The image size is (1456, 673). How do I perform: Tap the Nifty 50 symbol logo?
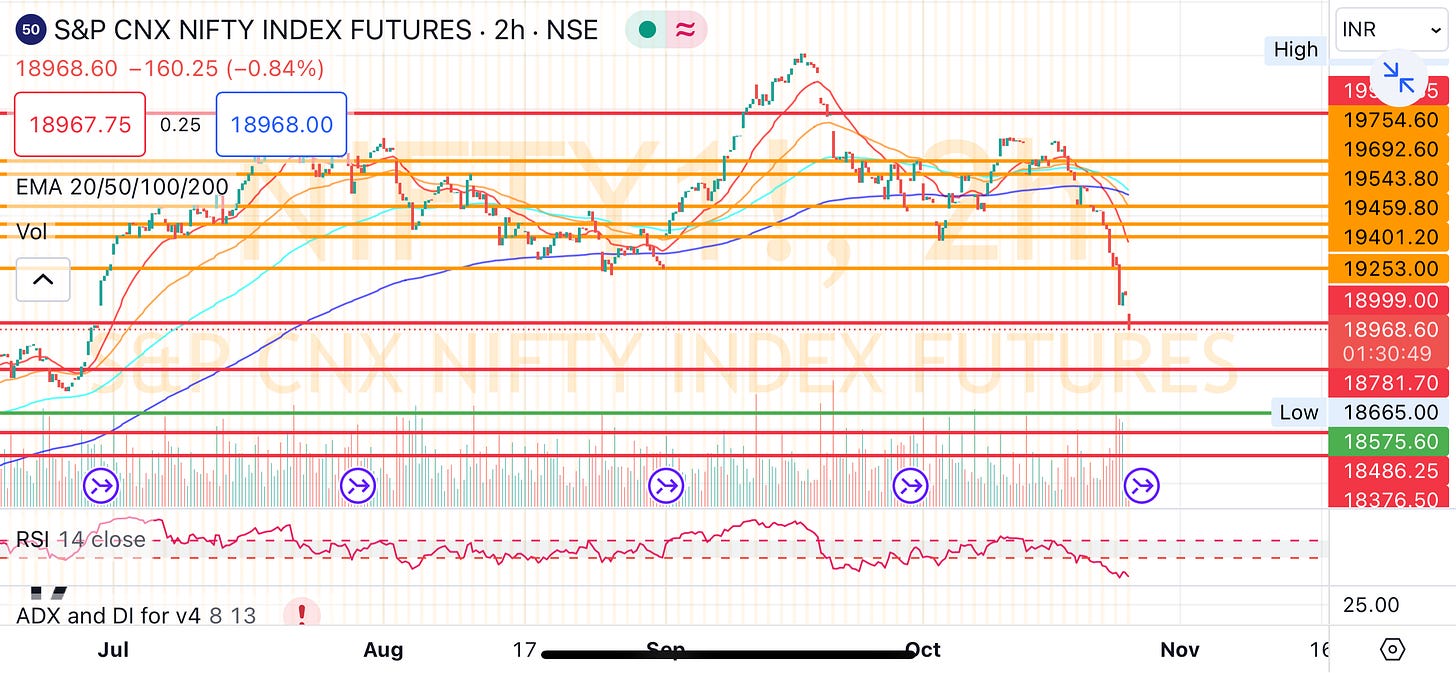pos(31,30)
